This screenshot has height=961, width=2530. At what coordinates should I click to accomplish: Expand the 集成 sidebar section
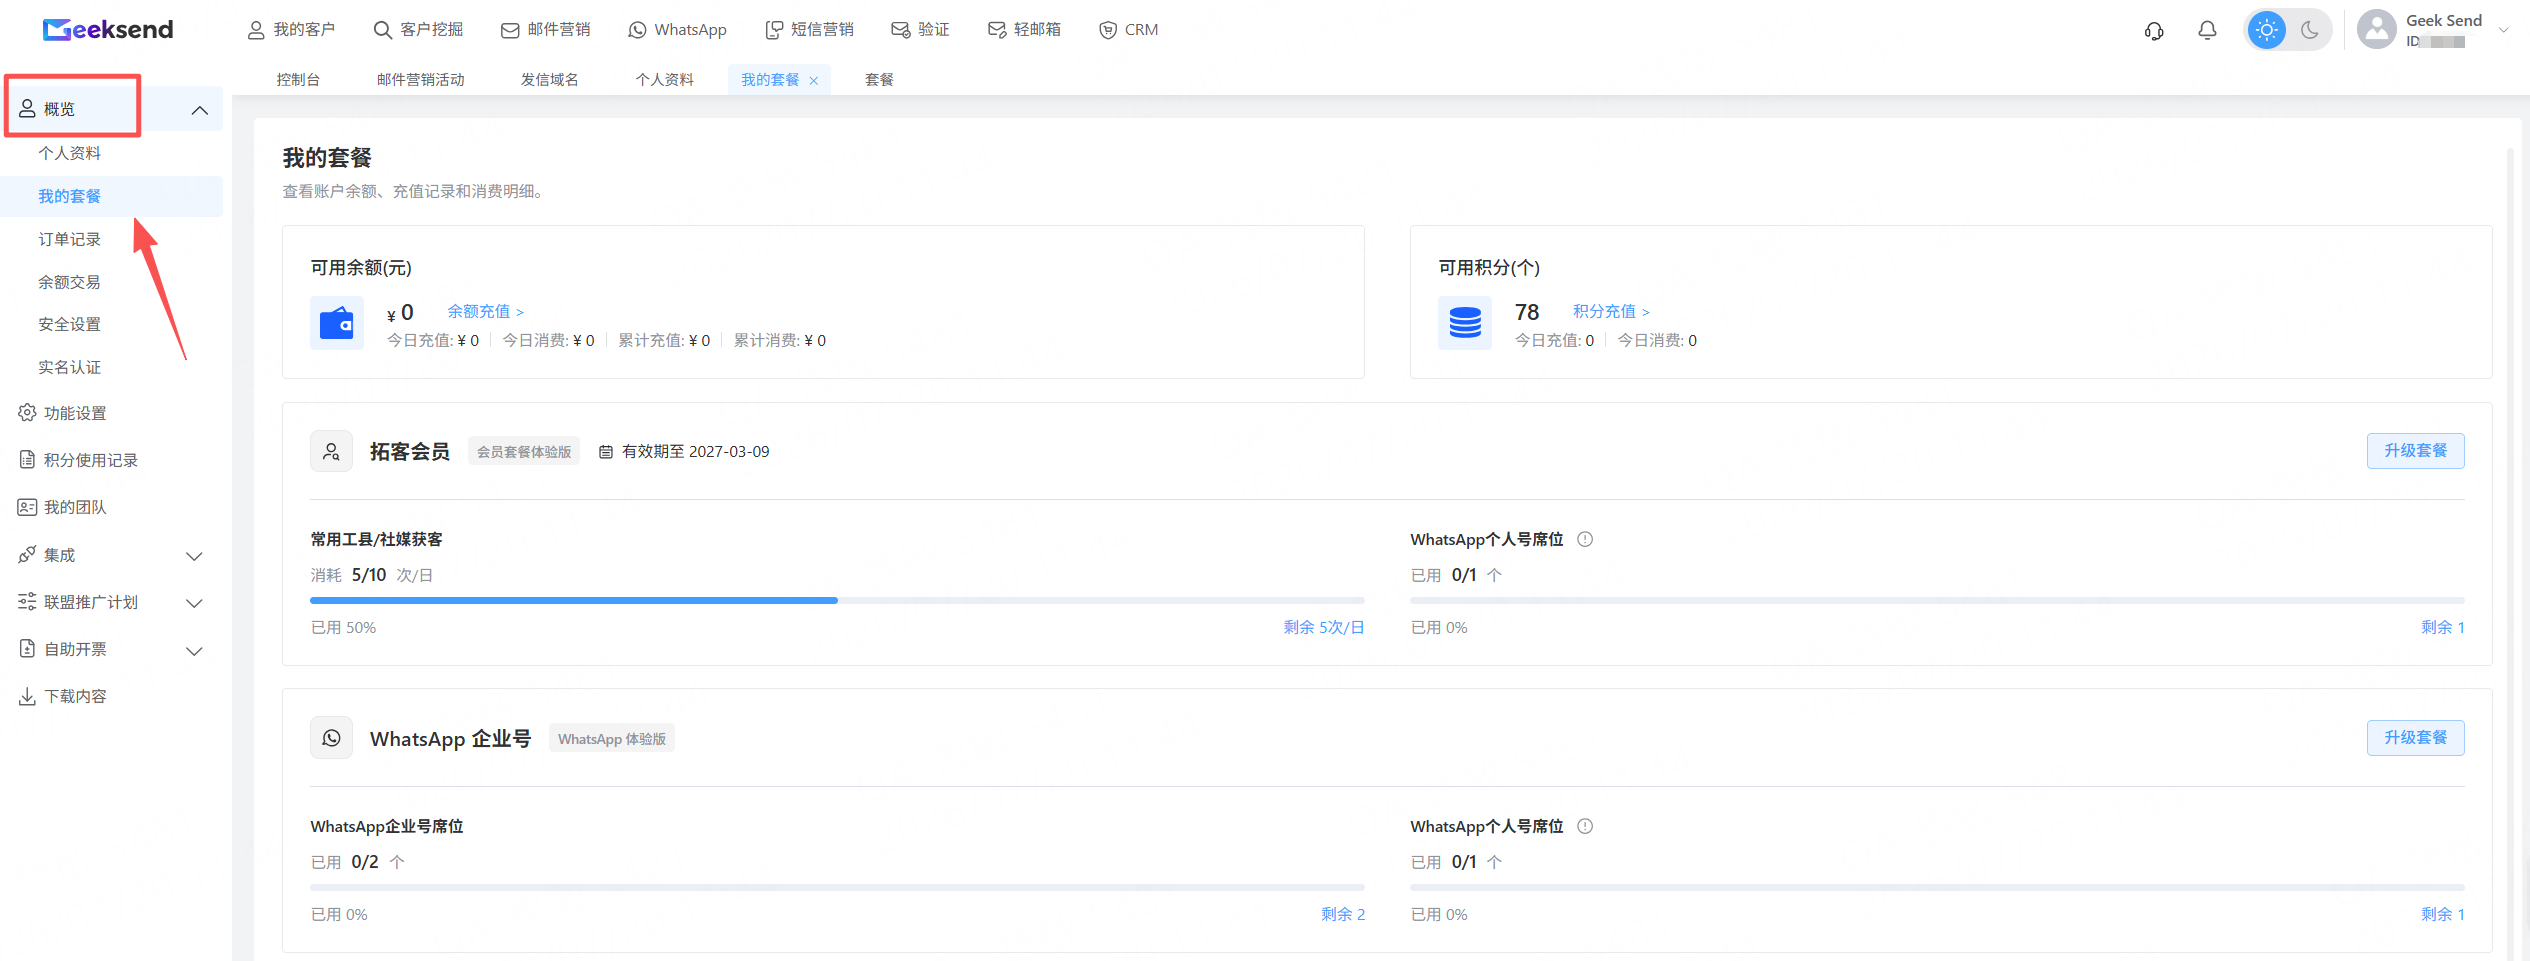point(195,556)
